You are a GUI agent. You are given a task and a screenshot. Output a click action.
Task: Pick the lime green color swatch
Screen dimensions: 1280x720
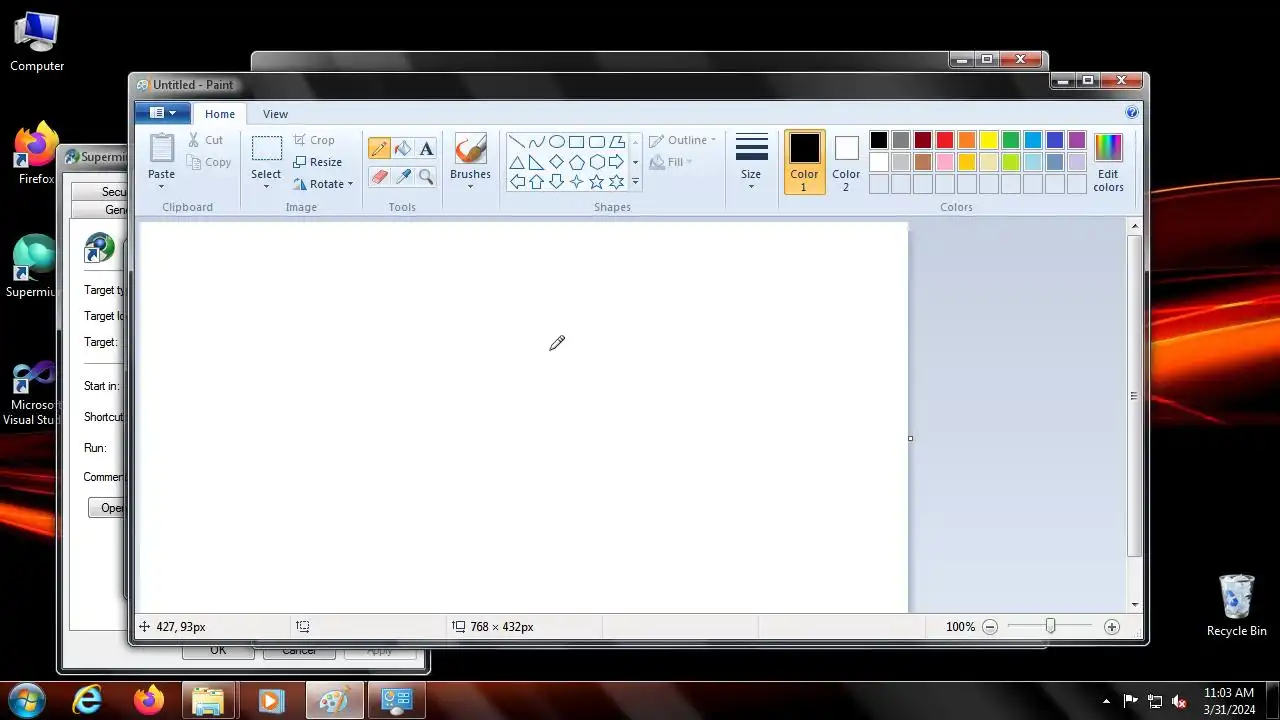click(1011, 162)
